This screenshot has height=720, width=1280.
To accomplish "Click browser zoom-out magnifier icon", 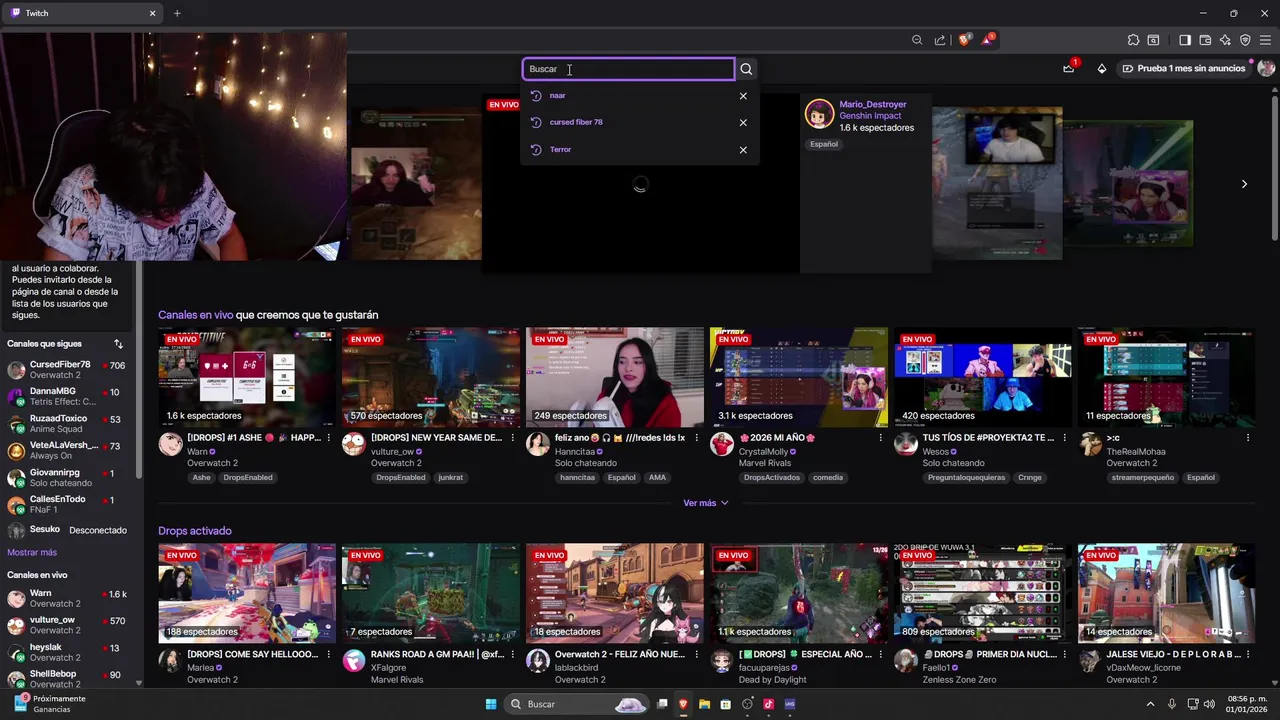I will click(x=917, y=40).
